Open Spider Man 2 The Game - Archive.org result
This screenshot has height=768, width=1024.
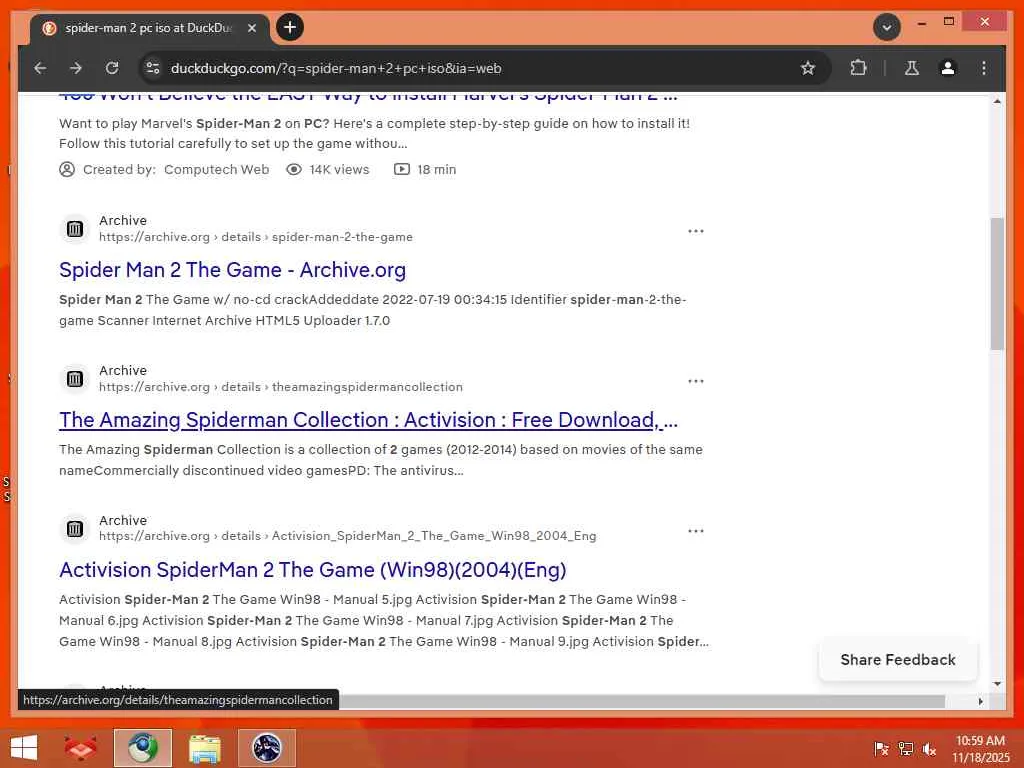[x=232, y=270]
